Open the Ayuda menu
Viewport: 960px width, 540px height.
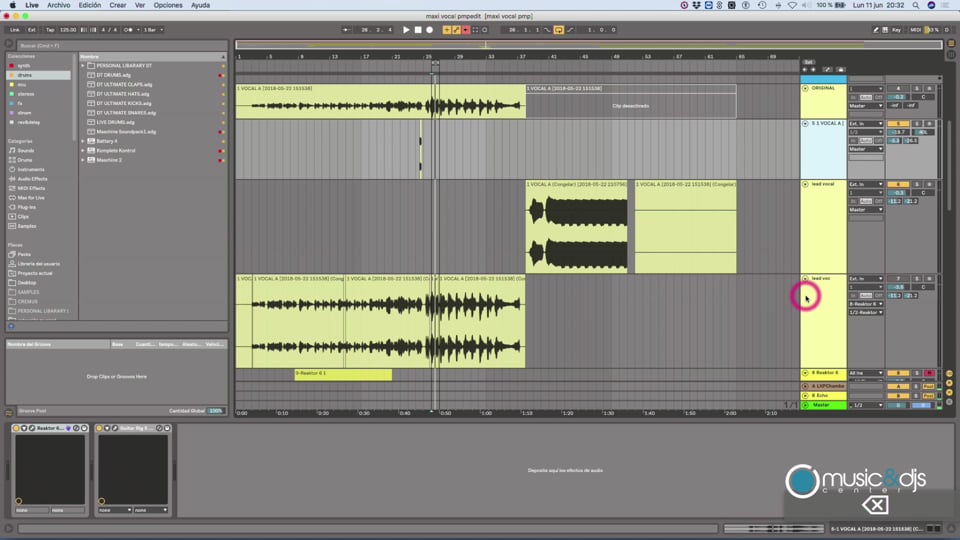pyautogui.click(x=200, y=5)
